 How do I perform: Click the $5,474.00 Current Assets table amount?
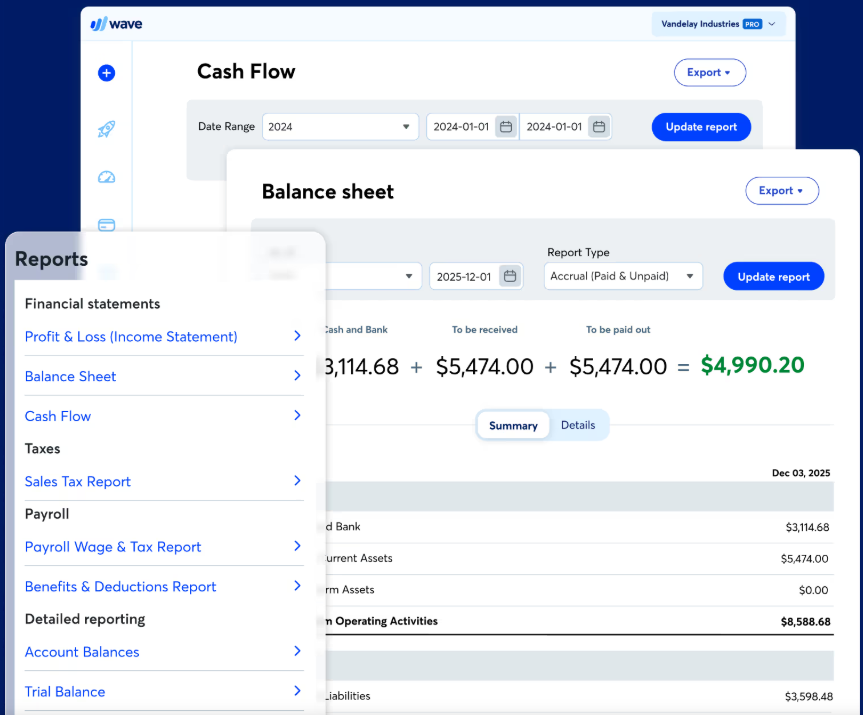(x=804, y=559)
